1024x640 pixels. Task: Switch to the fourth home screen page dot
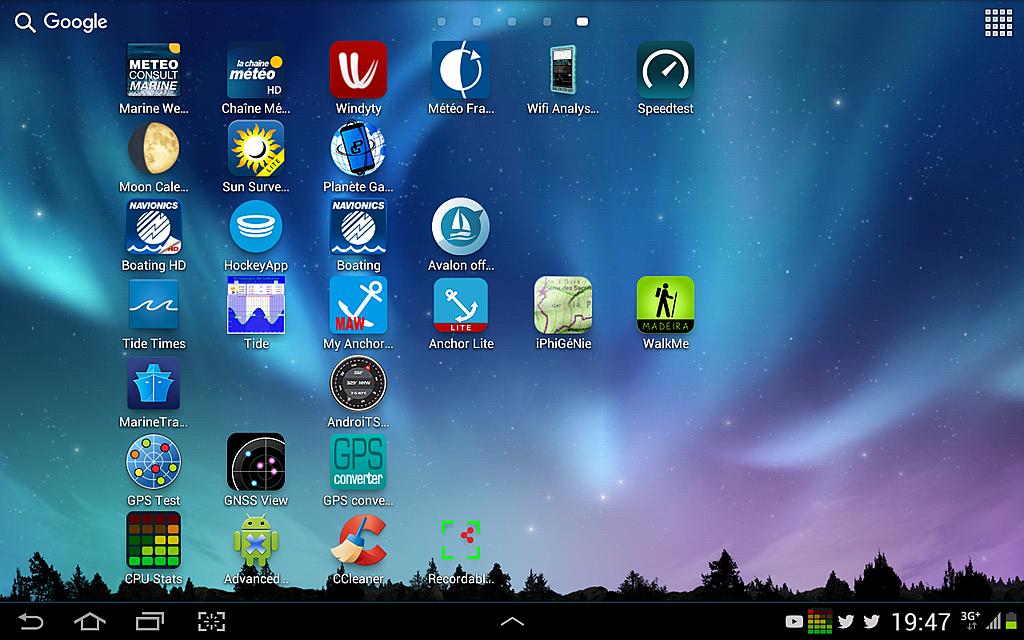tap(547, 22)
